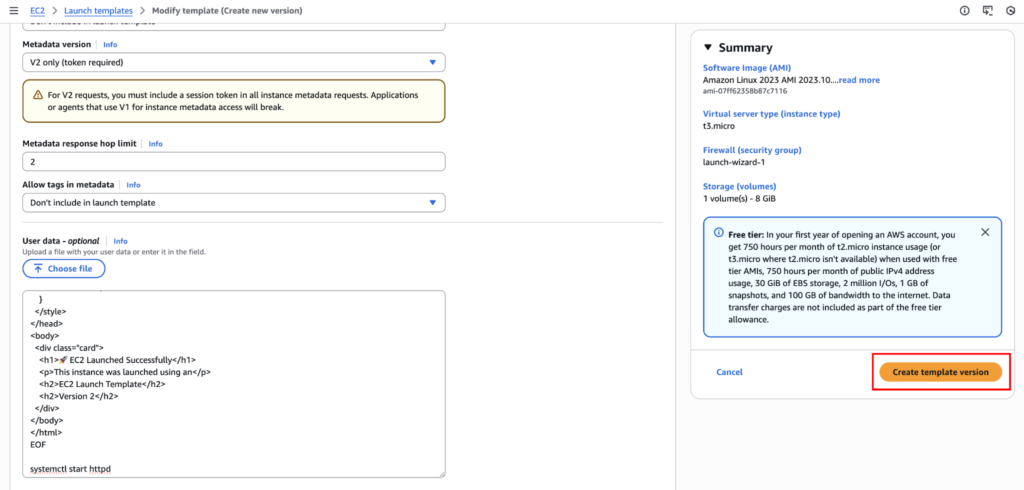Collapse the Summary panel triangle

(708, 47)
